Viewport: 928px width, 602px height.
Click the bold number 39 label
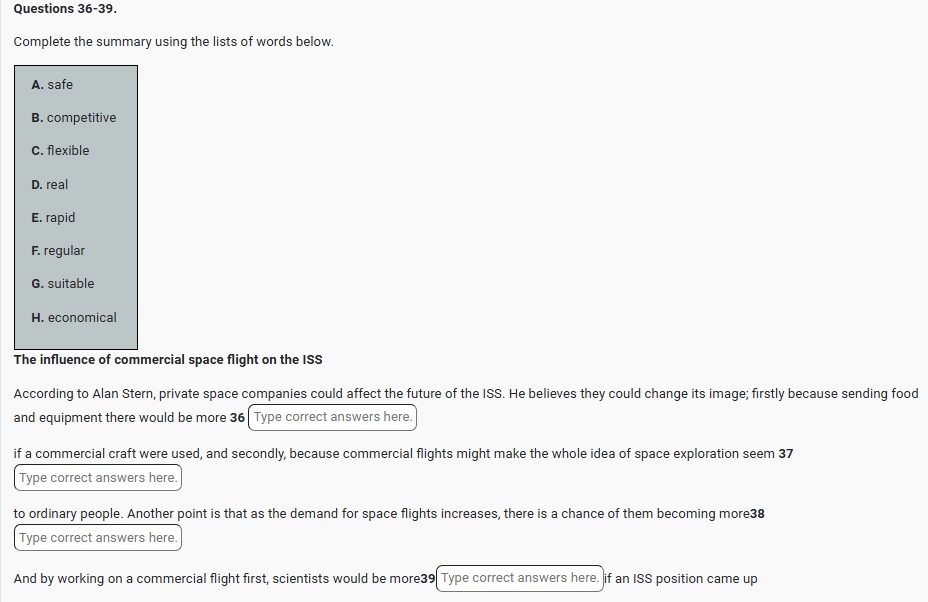428,579
